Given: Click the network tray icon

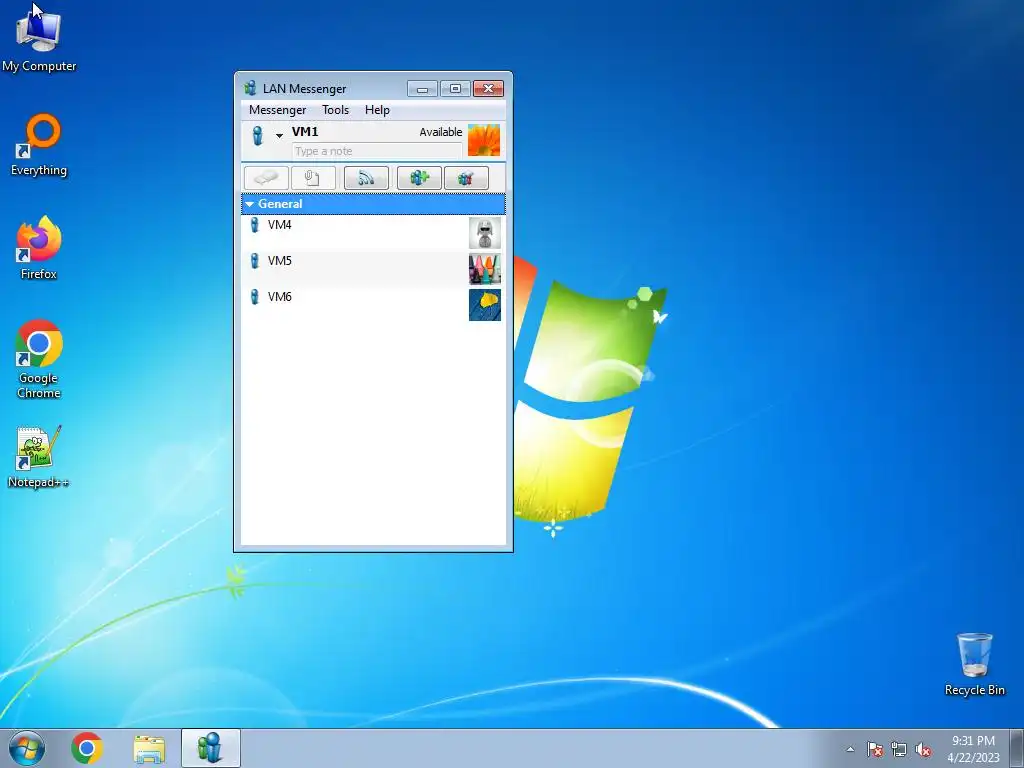Looking at the screenshot, I should [x=899, y=749].
